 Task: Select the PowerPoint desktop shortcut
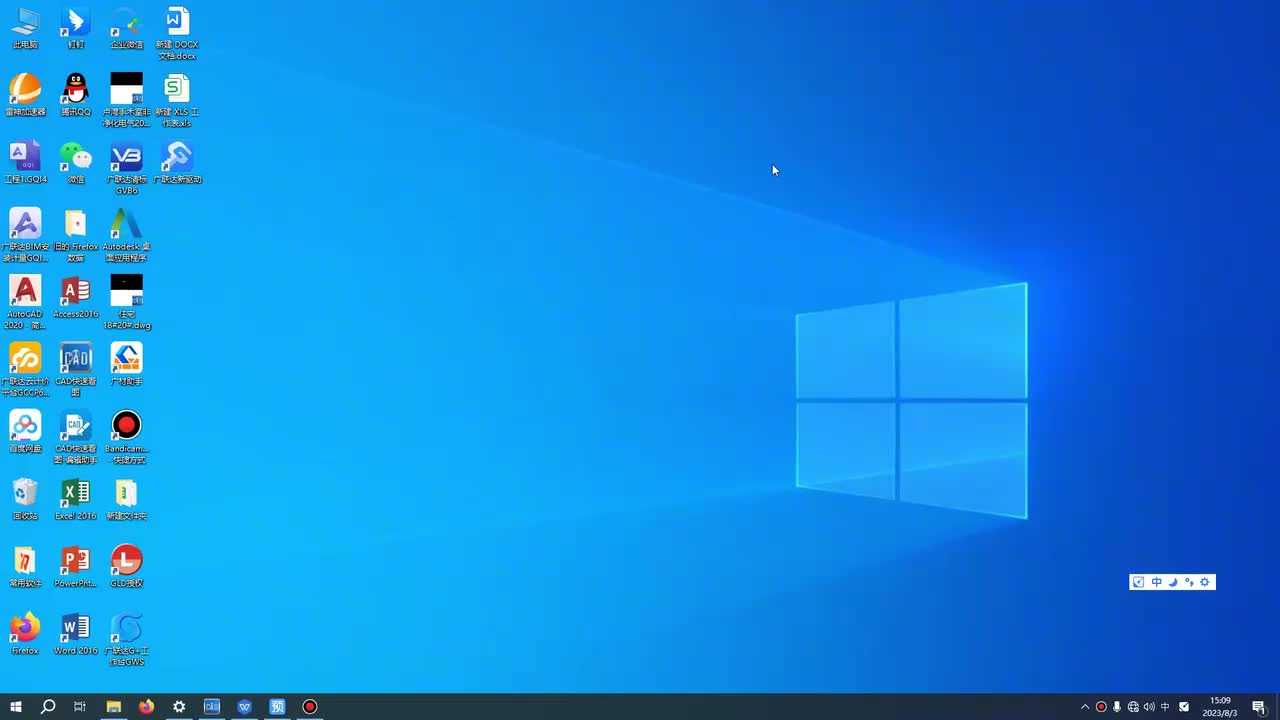(76, 566)
